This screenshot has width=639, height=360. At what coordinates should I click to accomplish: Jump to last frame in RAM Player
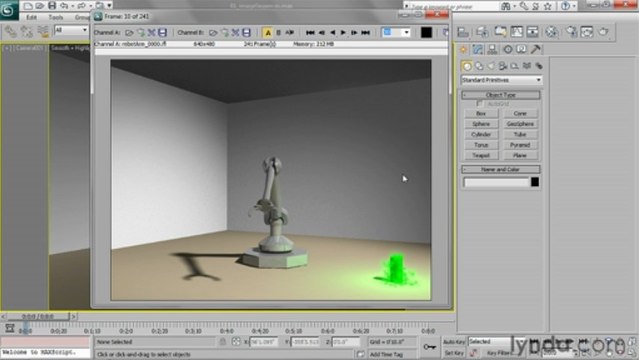366,32
